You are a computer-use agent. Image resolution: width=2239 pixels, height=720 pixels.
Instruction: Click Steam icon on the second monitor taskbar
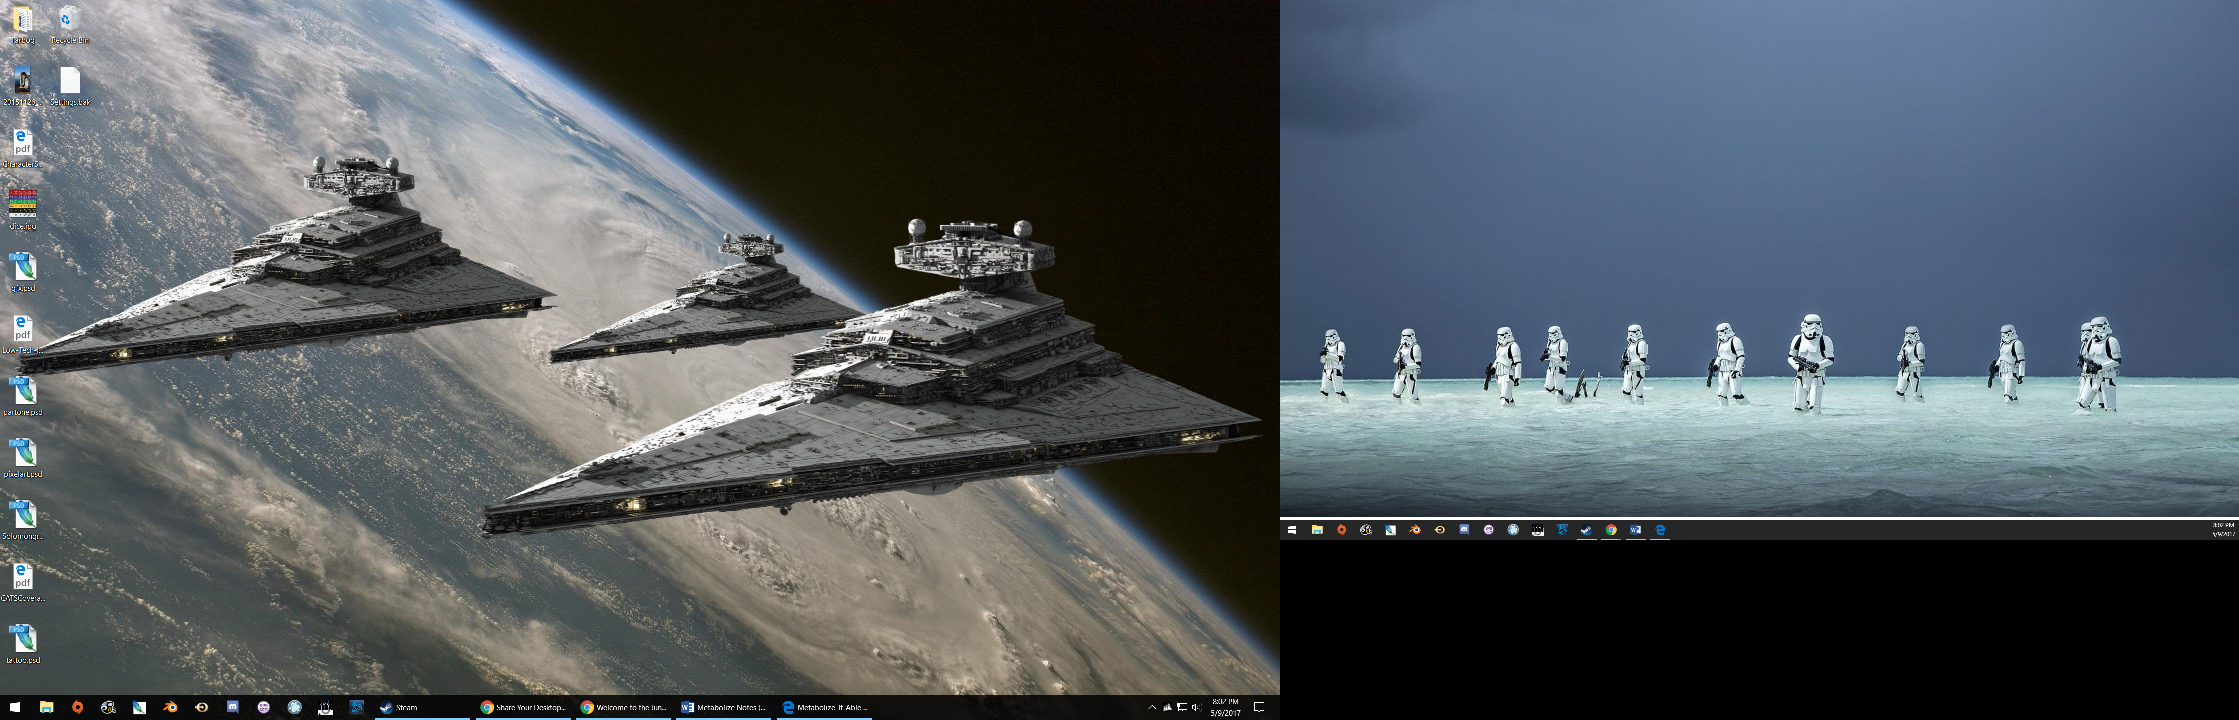[x=1586, y=530]
